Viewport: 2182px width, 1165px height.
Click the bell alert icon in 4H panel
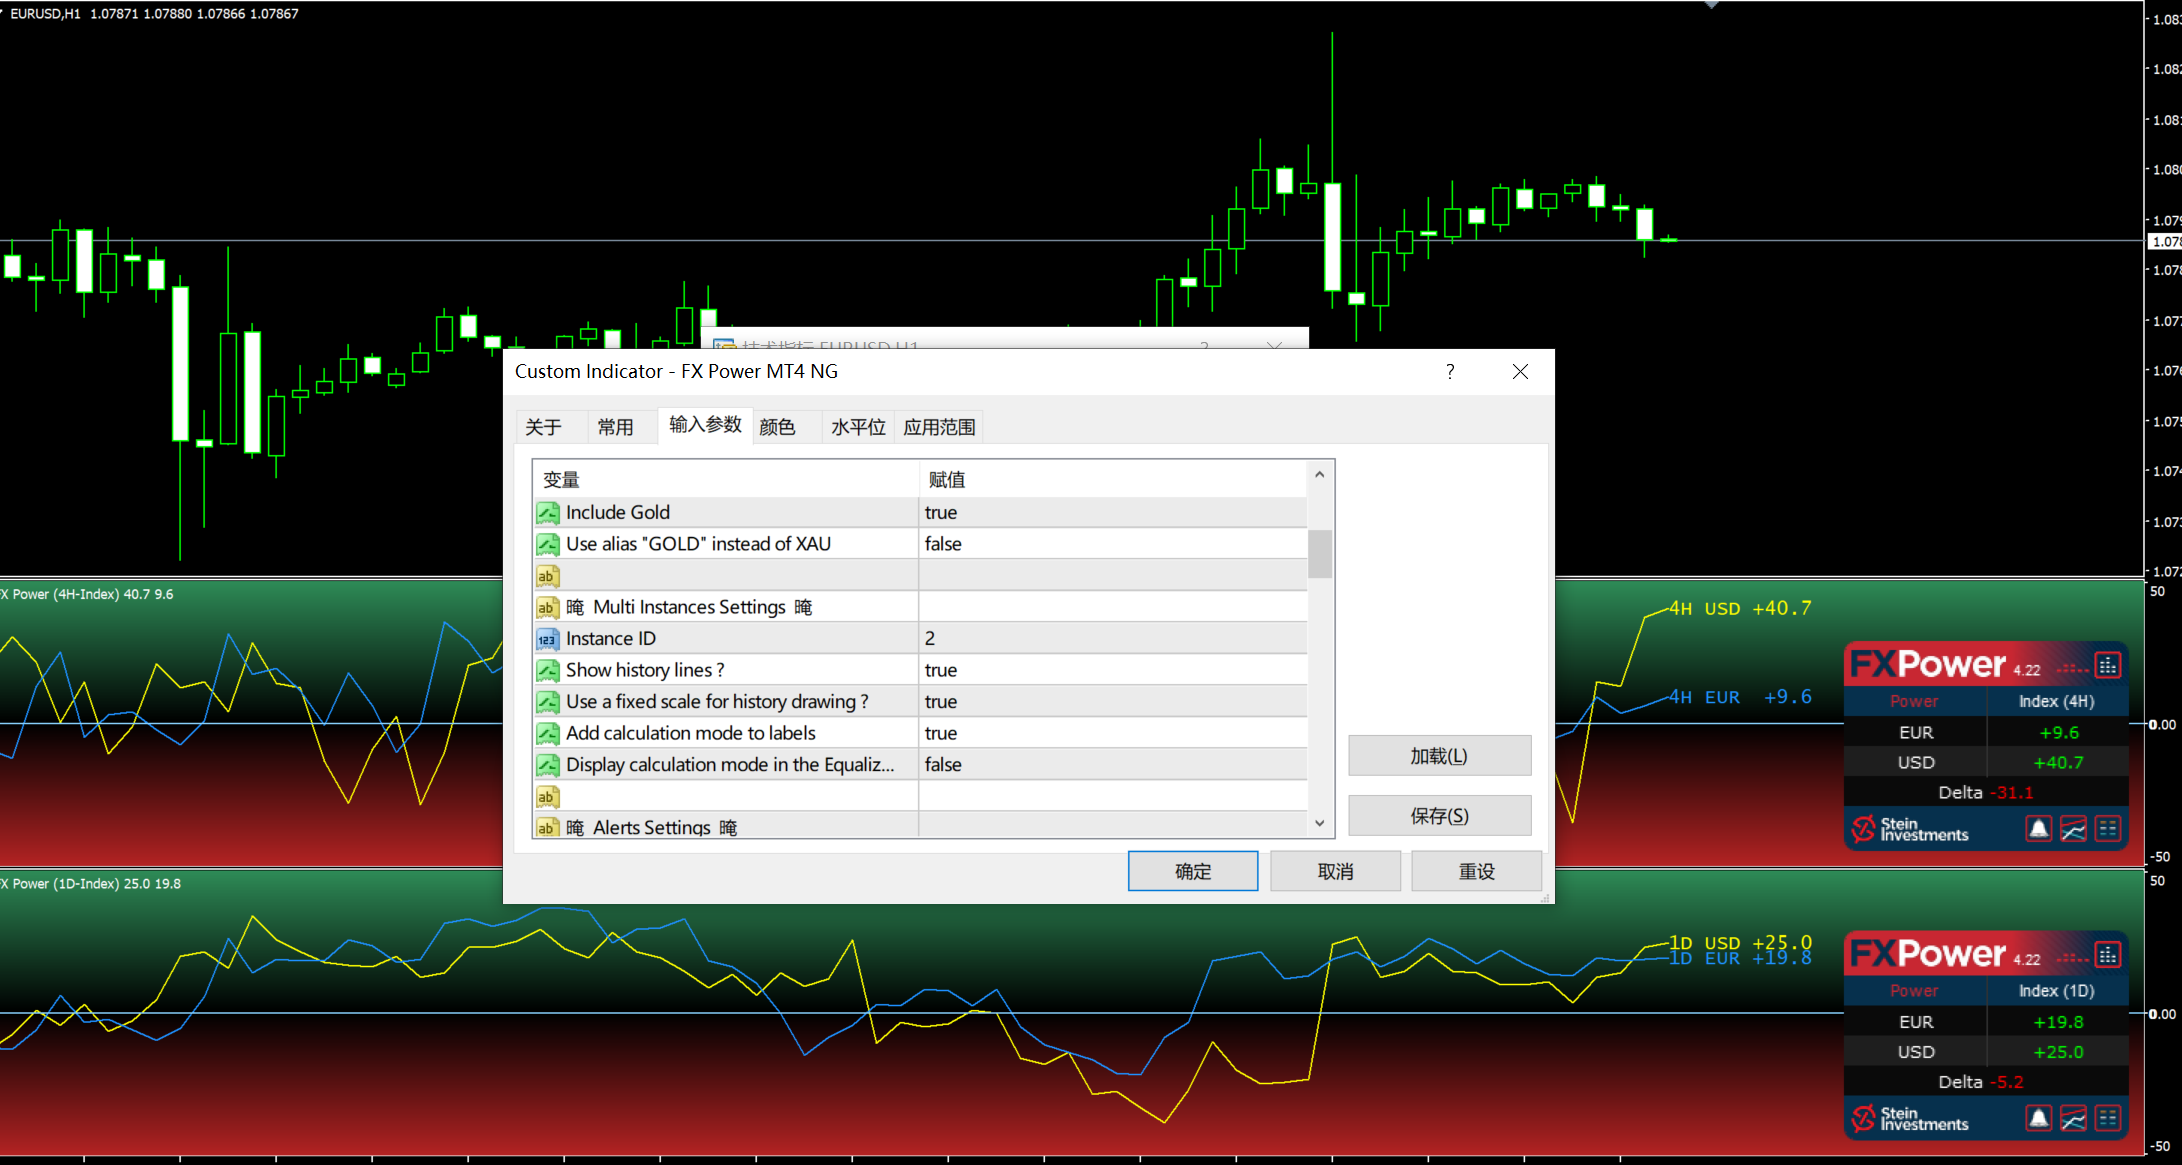pyautogui.click(x=2038, y=829)
